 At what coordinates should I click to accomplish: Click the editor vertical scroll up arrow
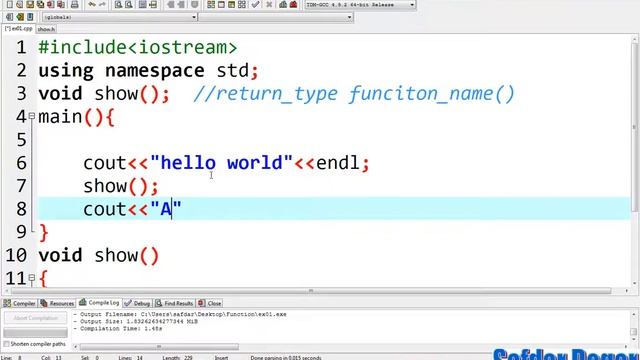[635, 39]
